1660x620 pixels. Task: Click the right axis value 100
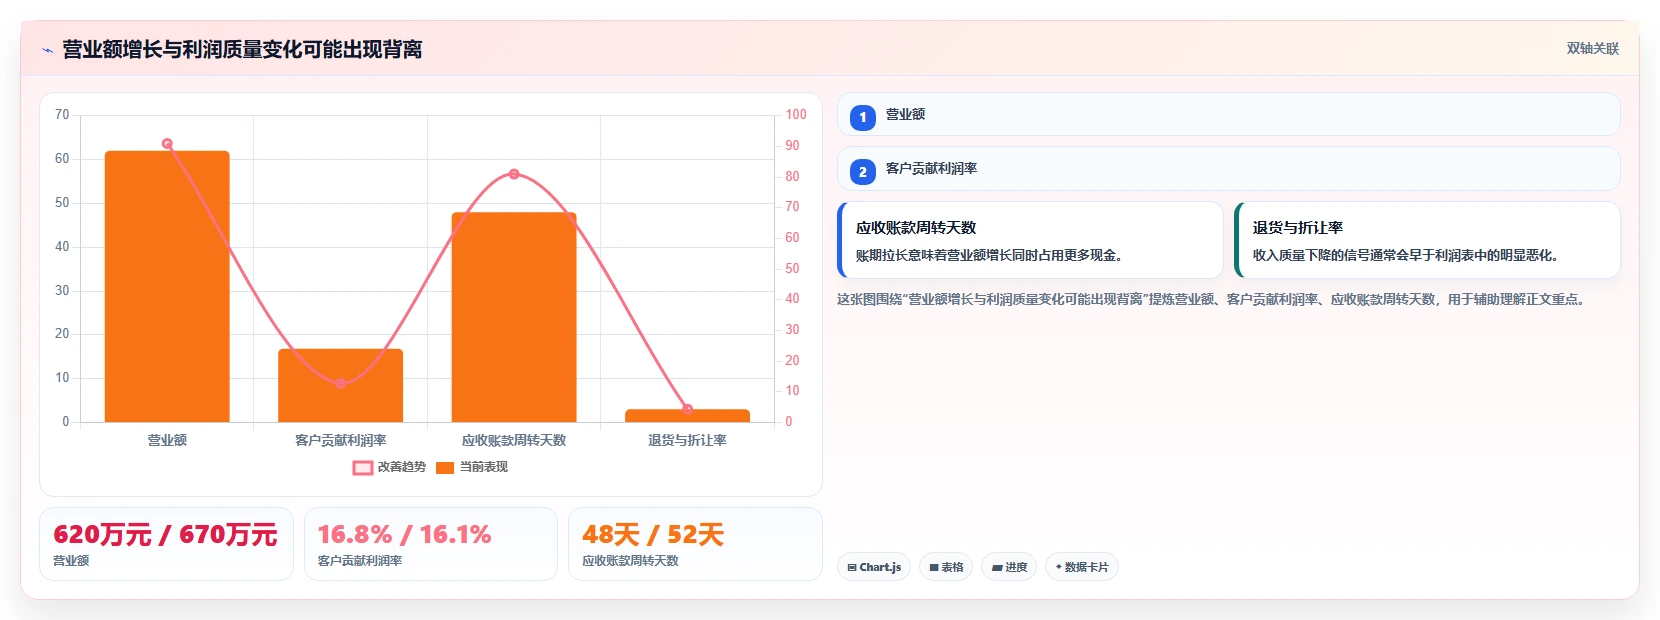(x=796, y=115)
